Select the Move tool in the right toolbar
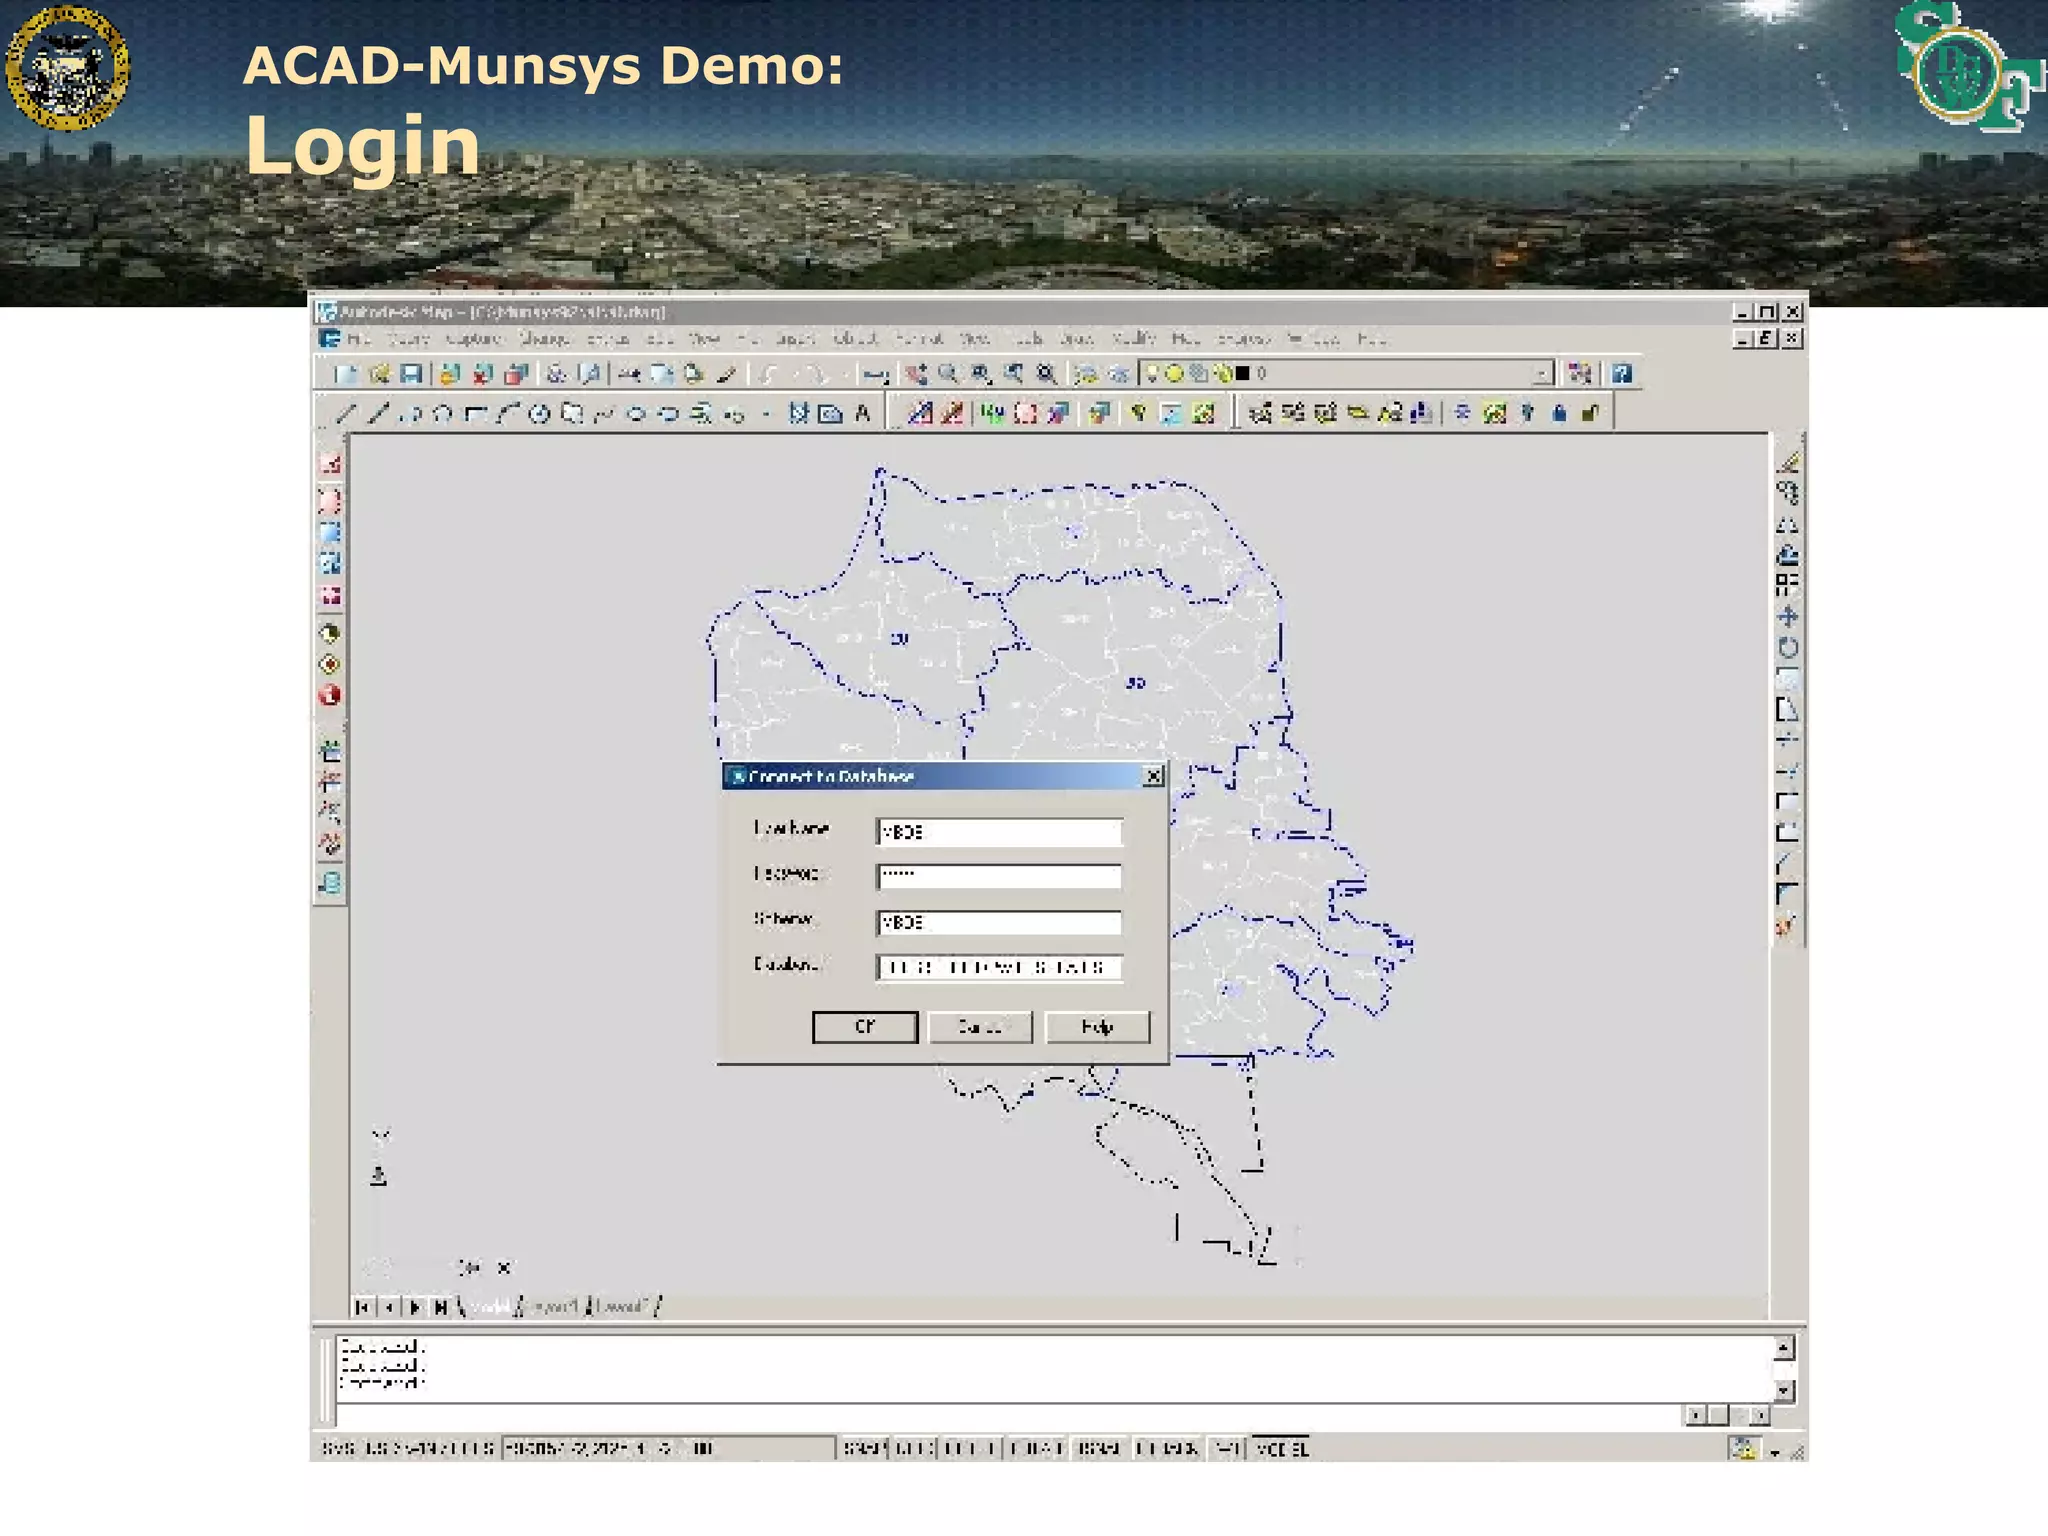Image resolution: width=2048 pixels, height=1536 pixels. coord(1788,617)
